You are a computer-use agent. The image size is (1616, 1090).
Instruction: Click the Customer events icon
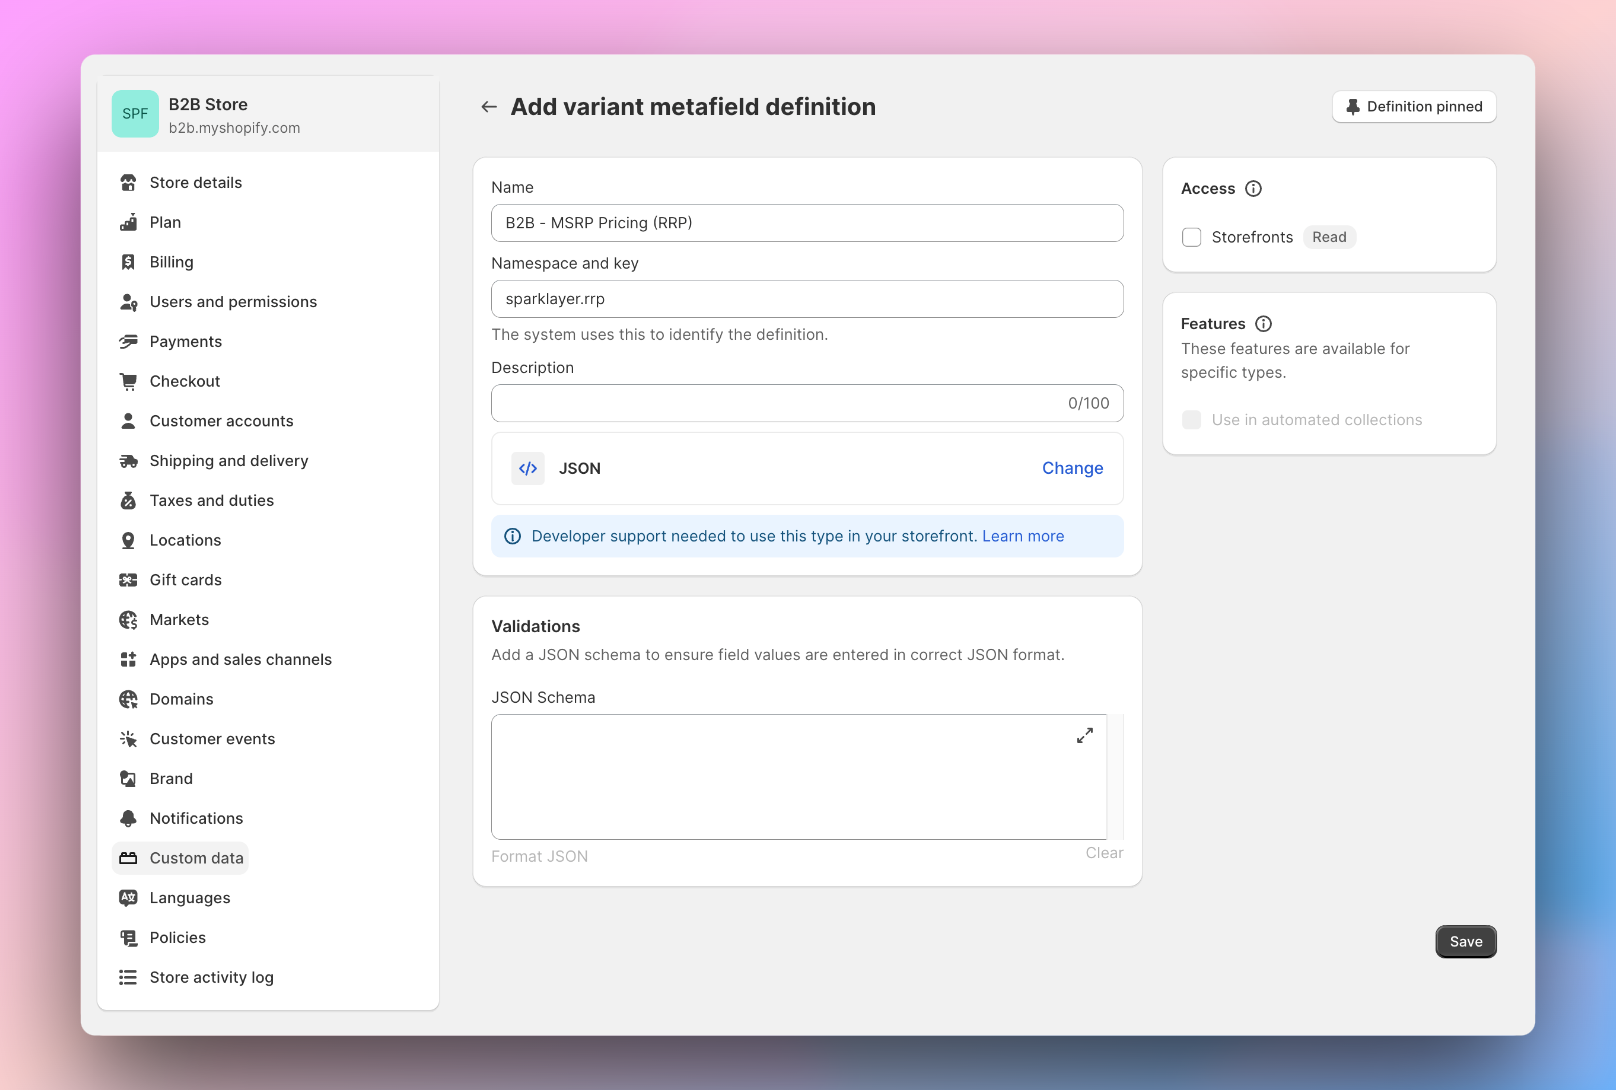(128, 738)
